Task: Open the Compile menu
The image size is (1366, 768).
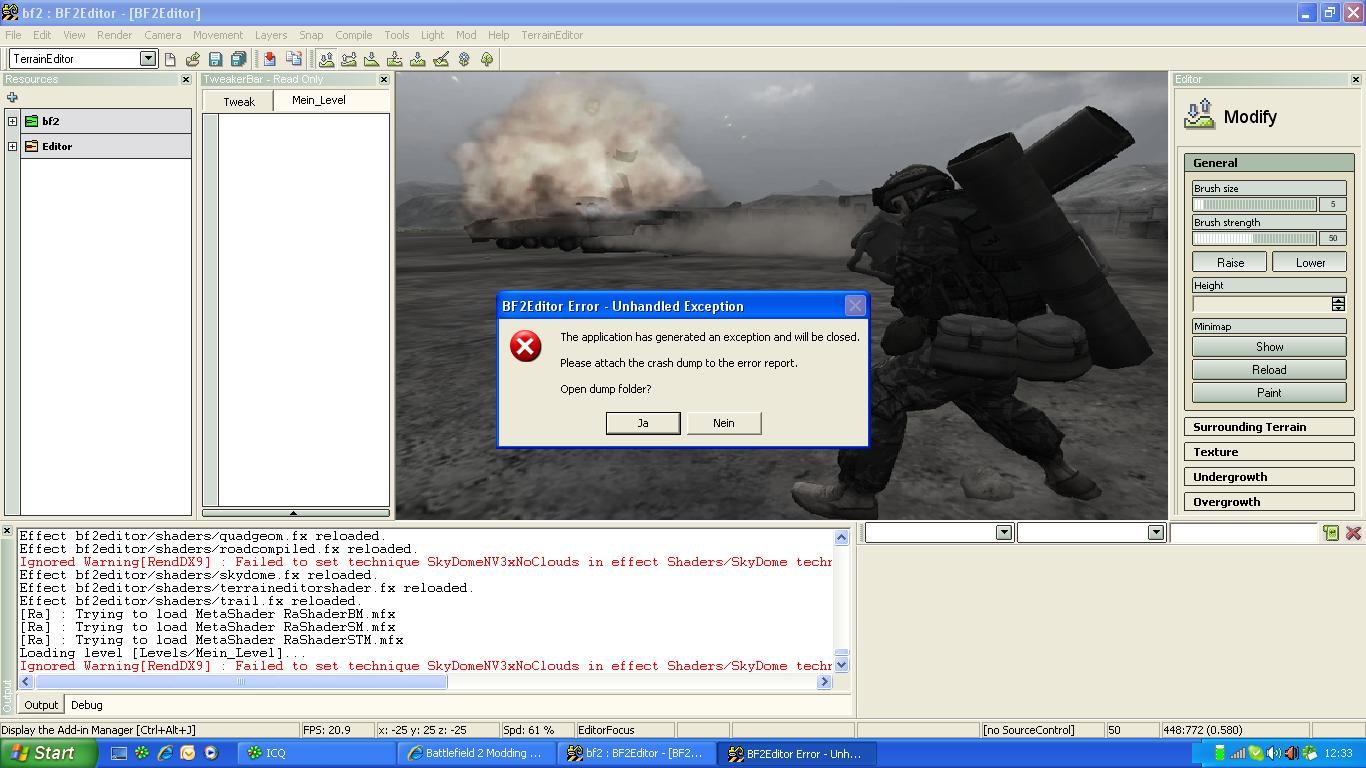Action: 353,35
